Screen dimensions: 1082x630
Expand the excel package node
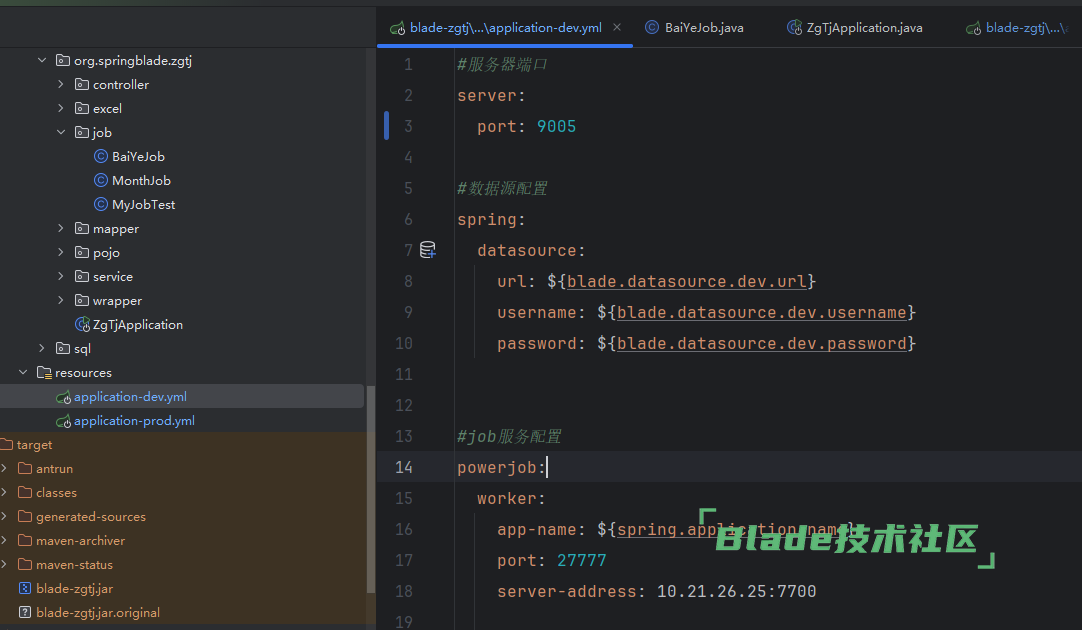(61, 108)
